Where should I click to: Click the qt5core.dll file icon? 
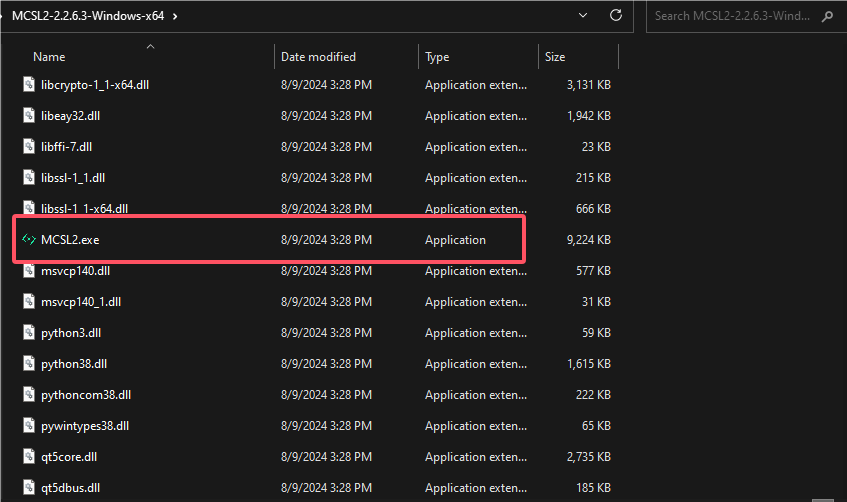[29, 457]
